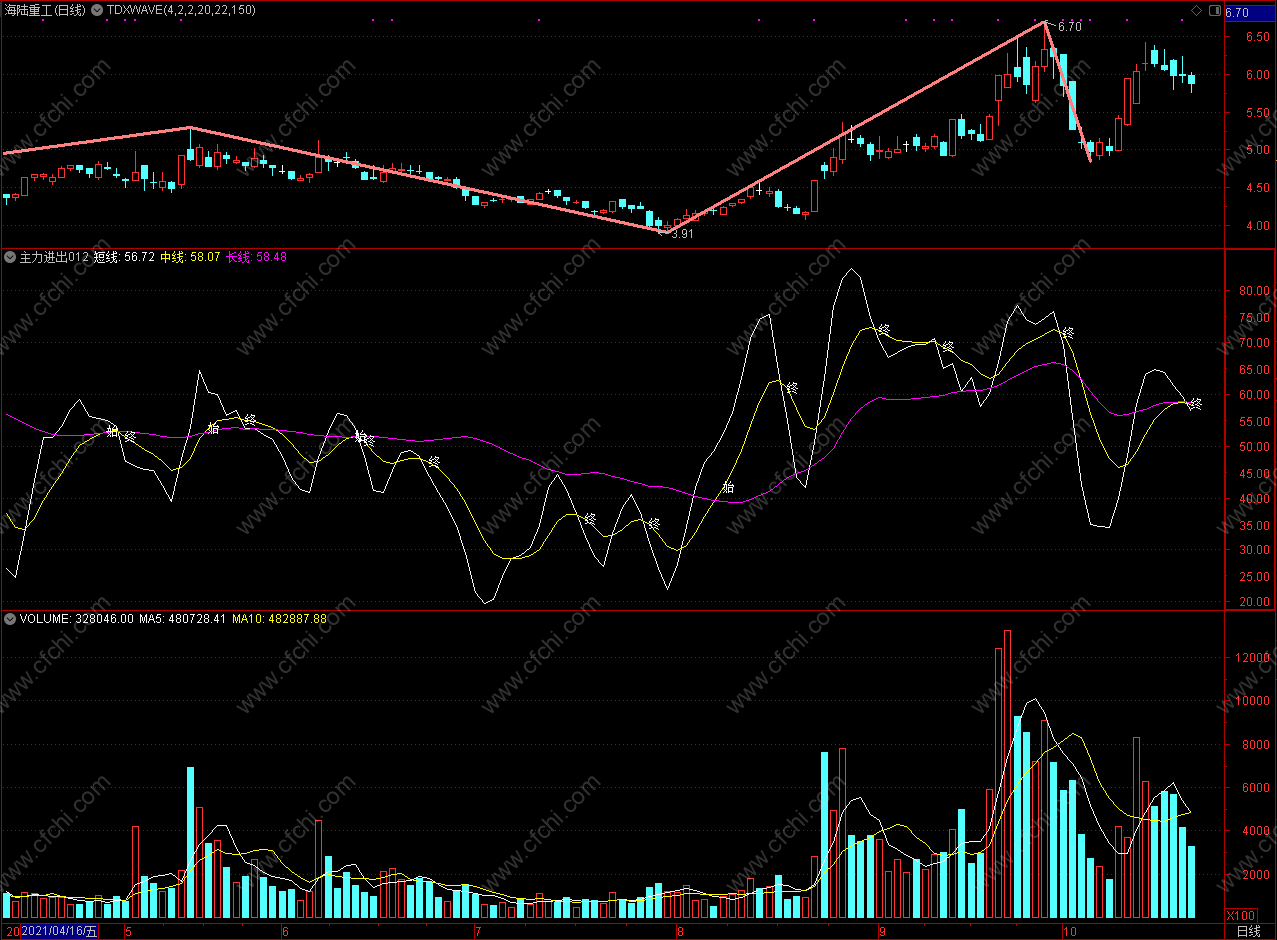Click the VOLUME: 328046.00 label
This screenshot has height=940, width=1277.
pyautogui.click(x=76, y=619)
